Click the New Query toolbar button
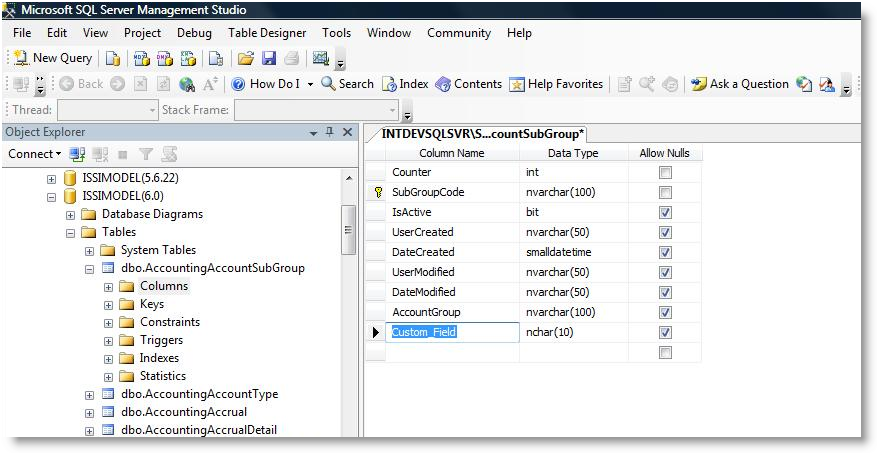The width and height of the screenshot is (877, 453). click(x=53, y=58)
